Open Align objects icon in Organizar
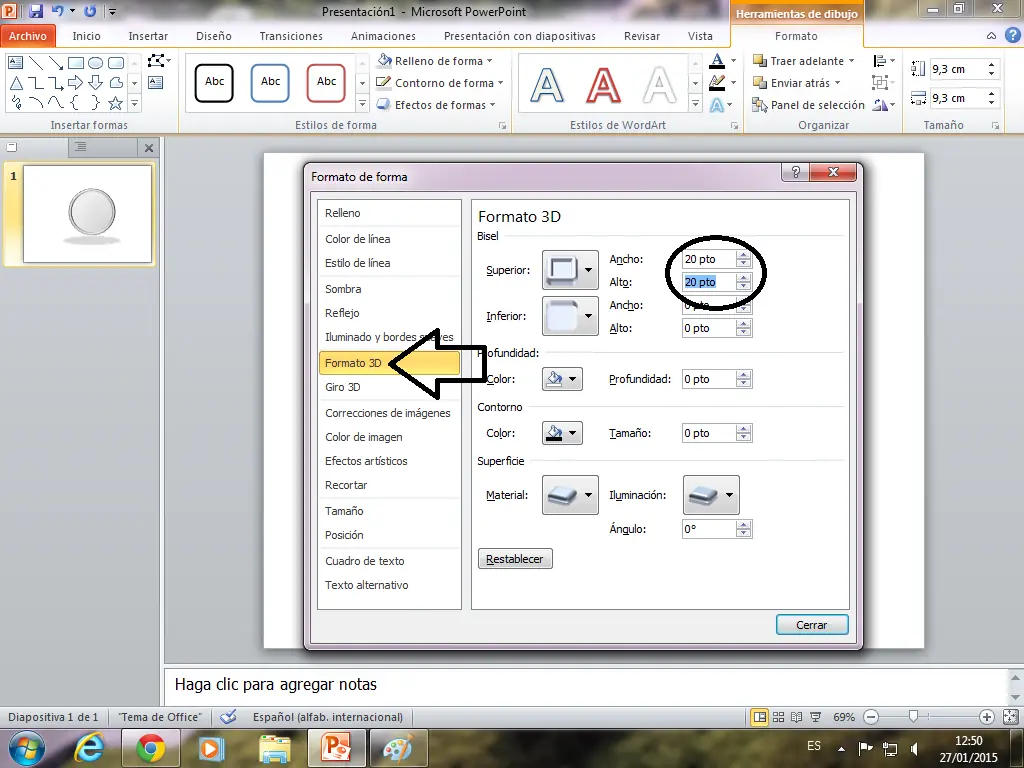Screen dimensions: 1024x768 click(880, 61)
